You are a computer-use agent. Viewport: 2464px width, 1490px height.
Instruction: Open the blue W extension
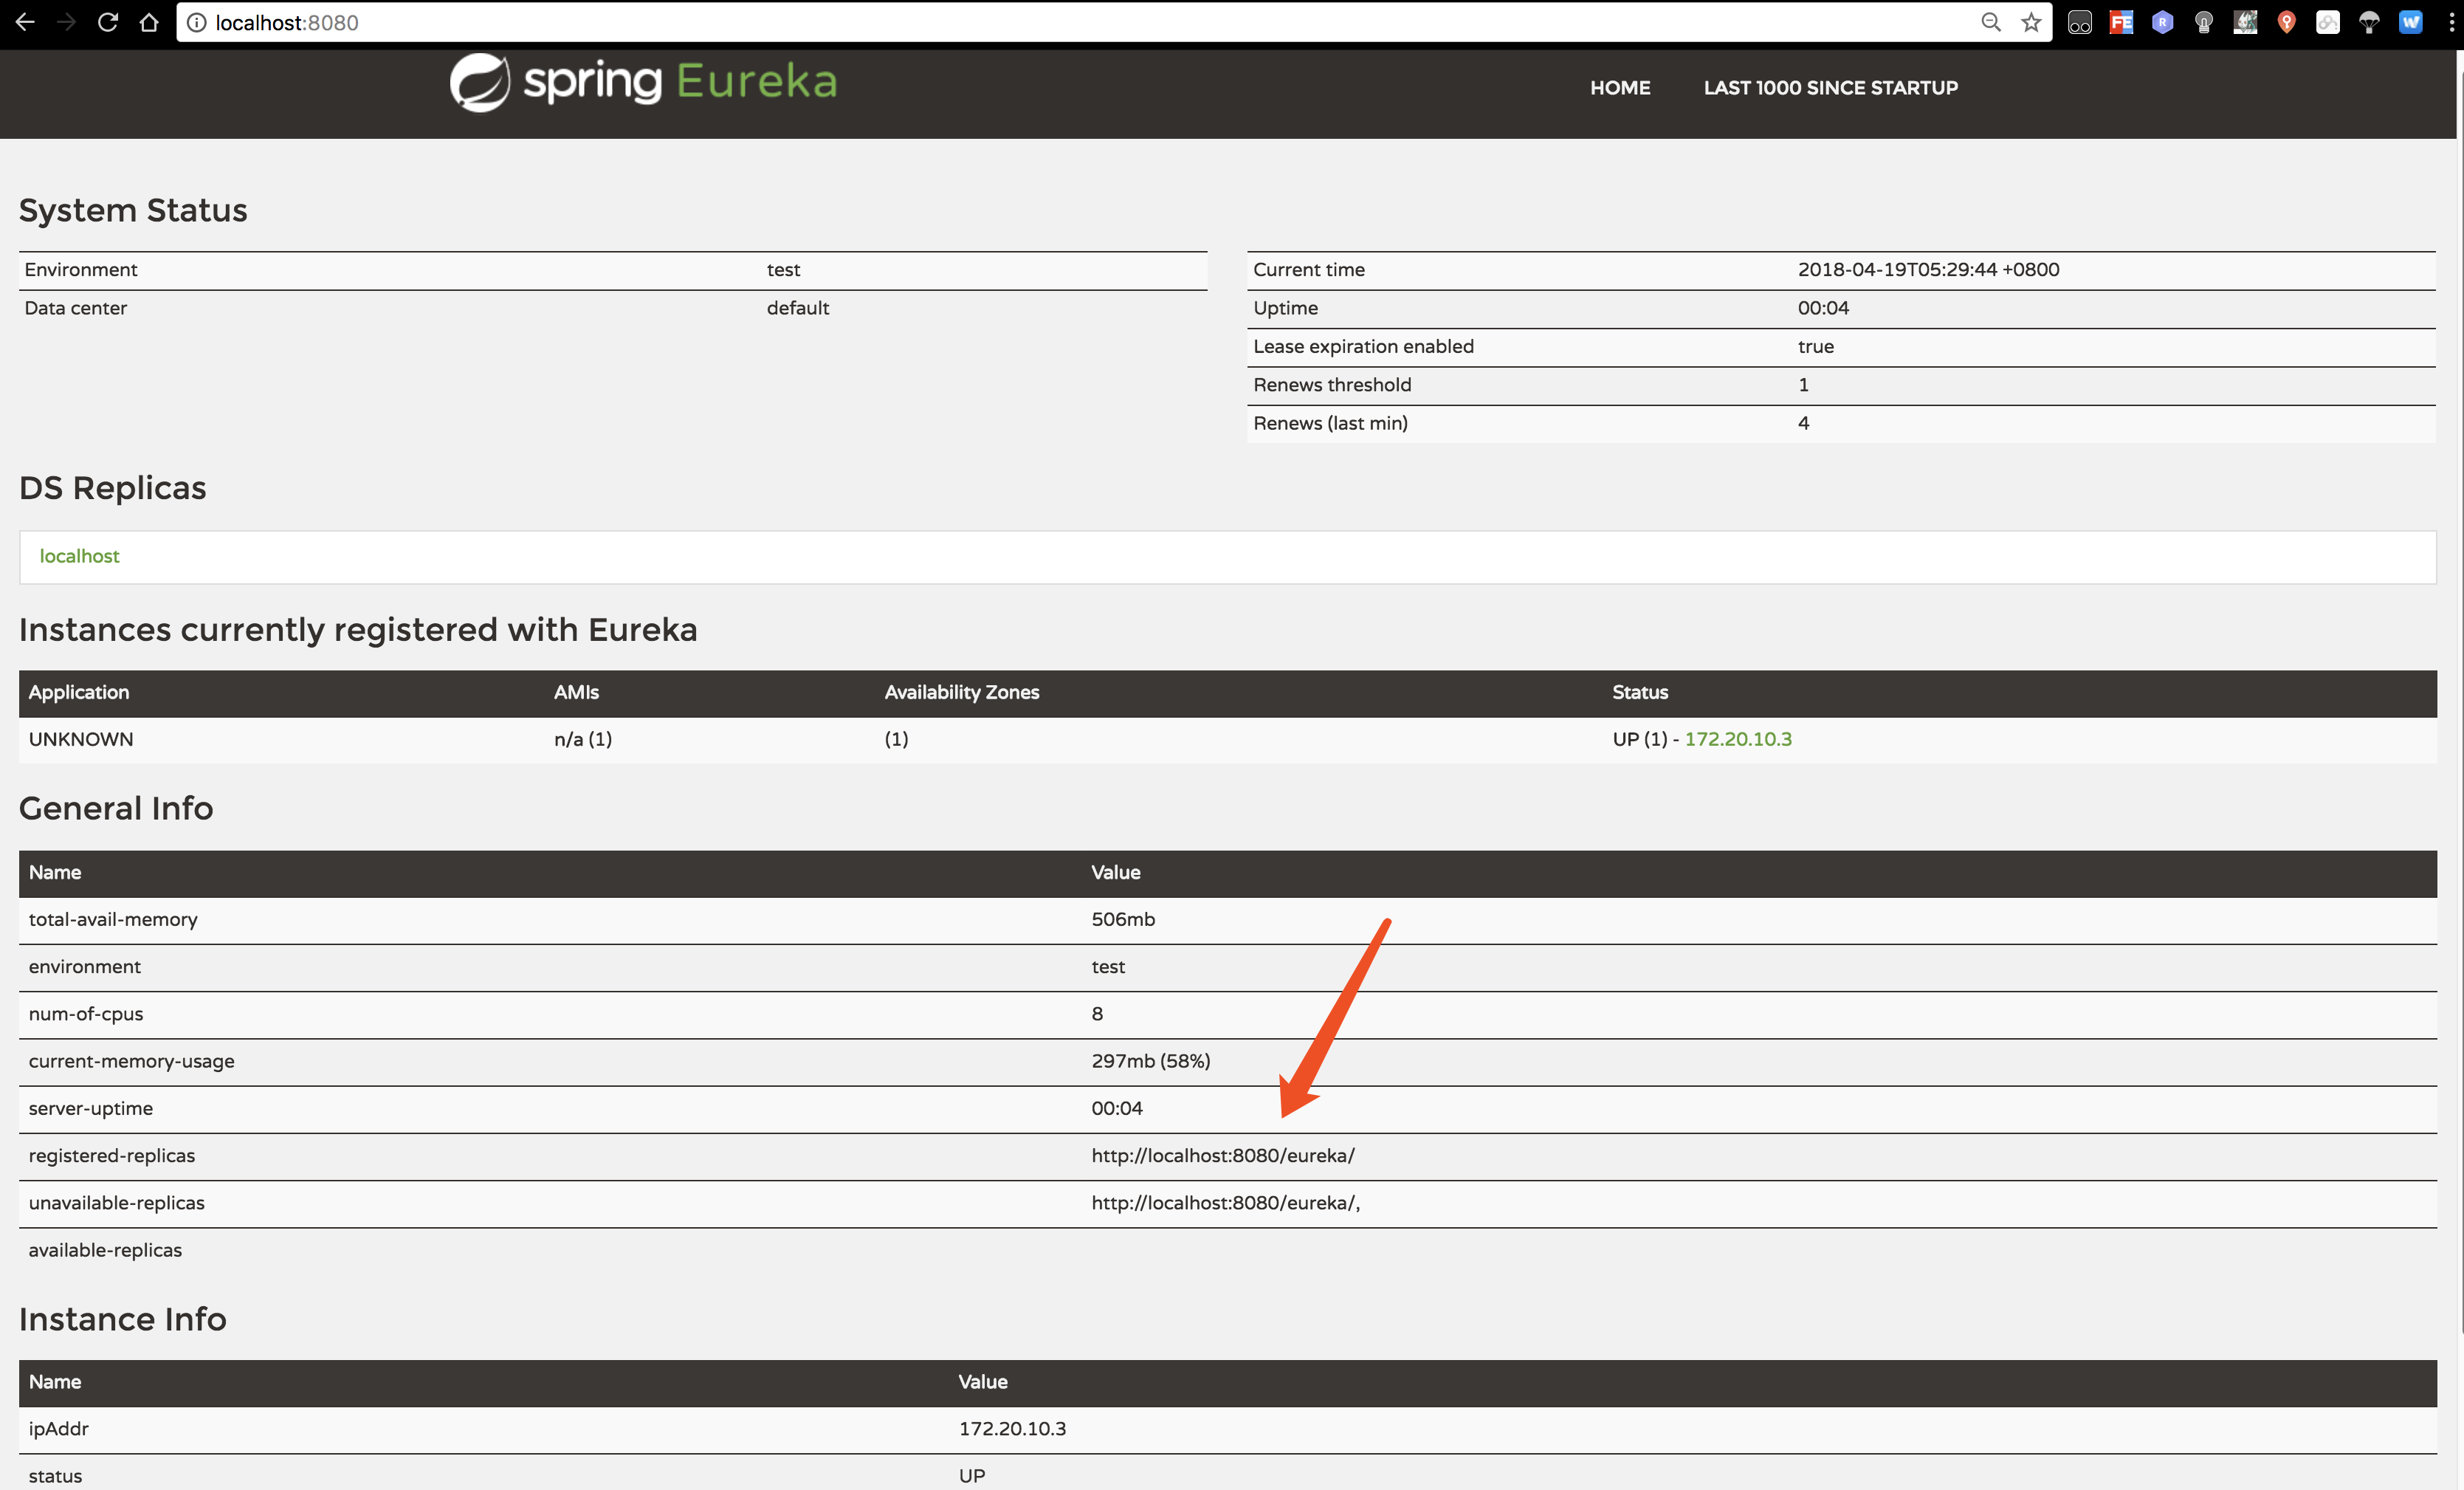pos(2410,22)
